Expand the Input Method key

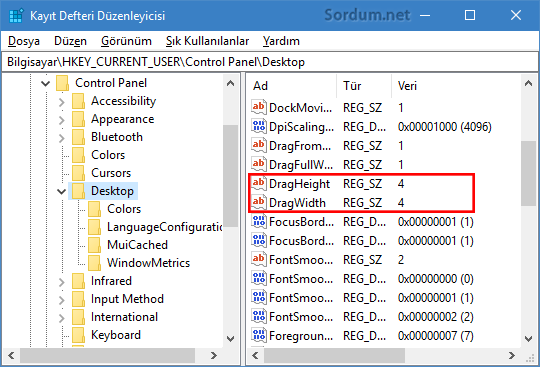(x=62, y=299)
